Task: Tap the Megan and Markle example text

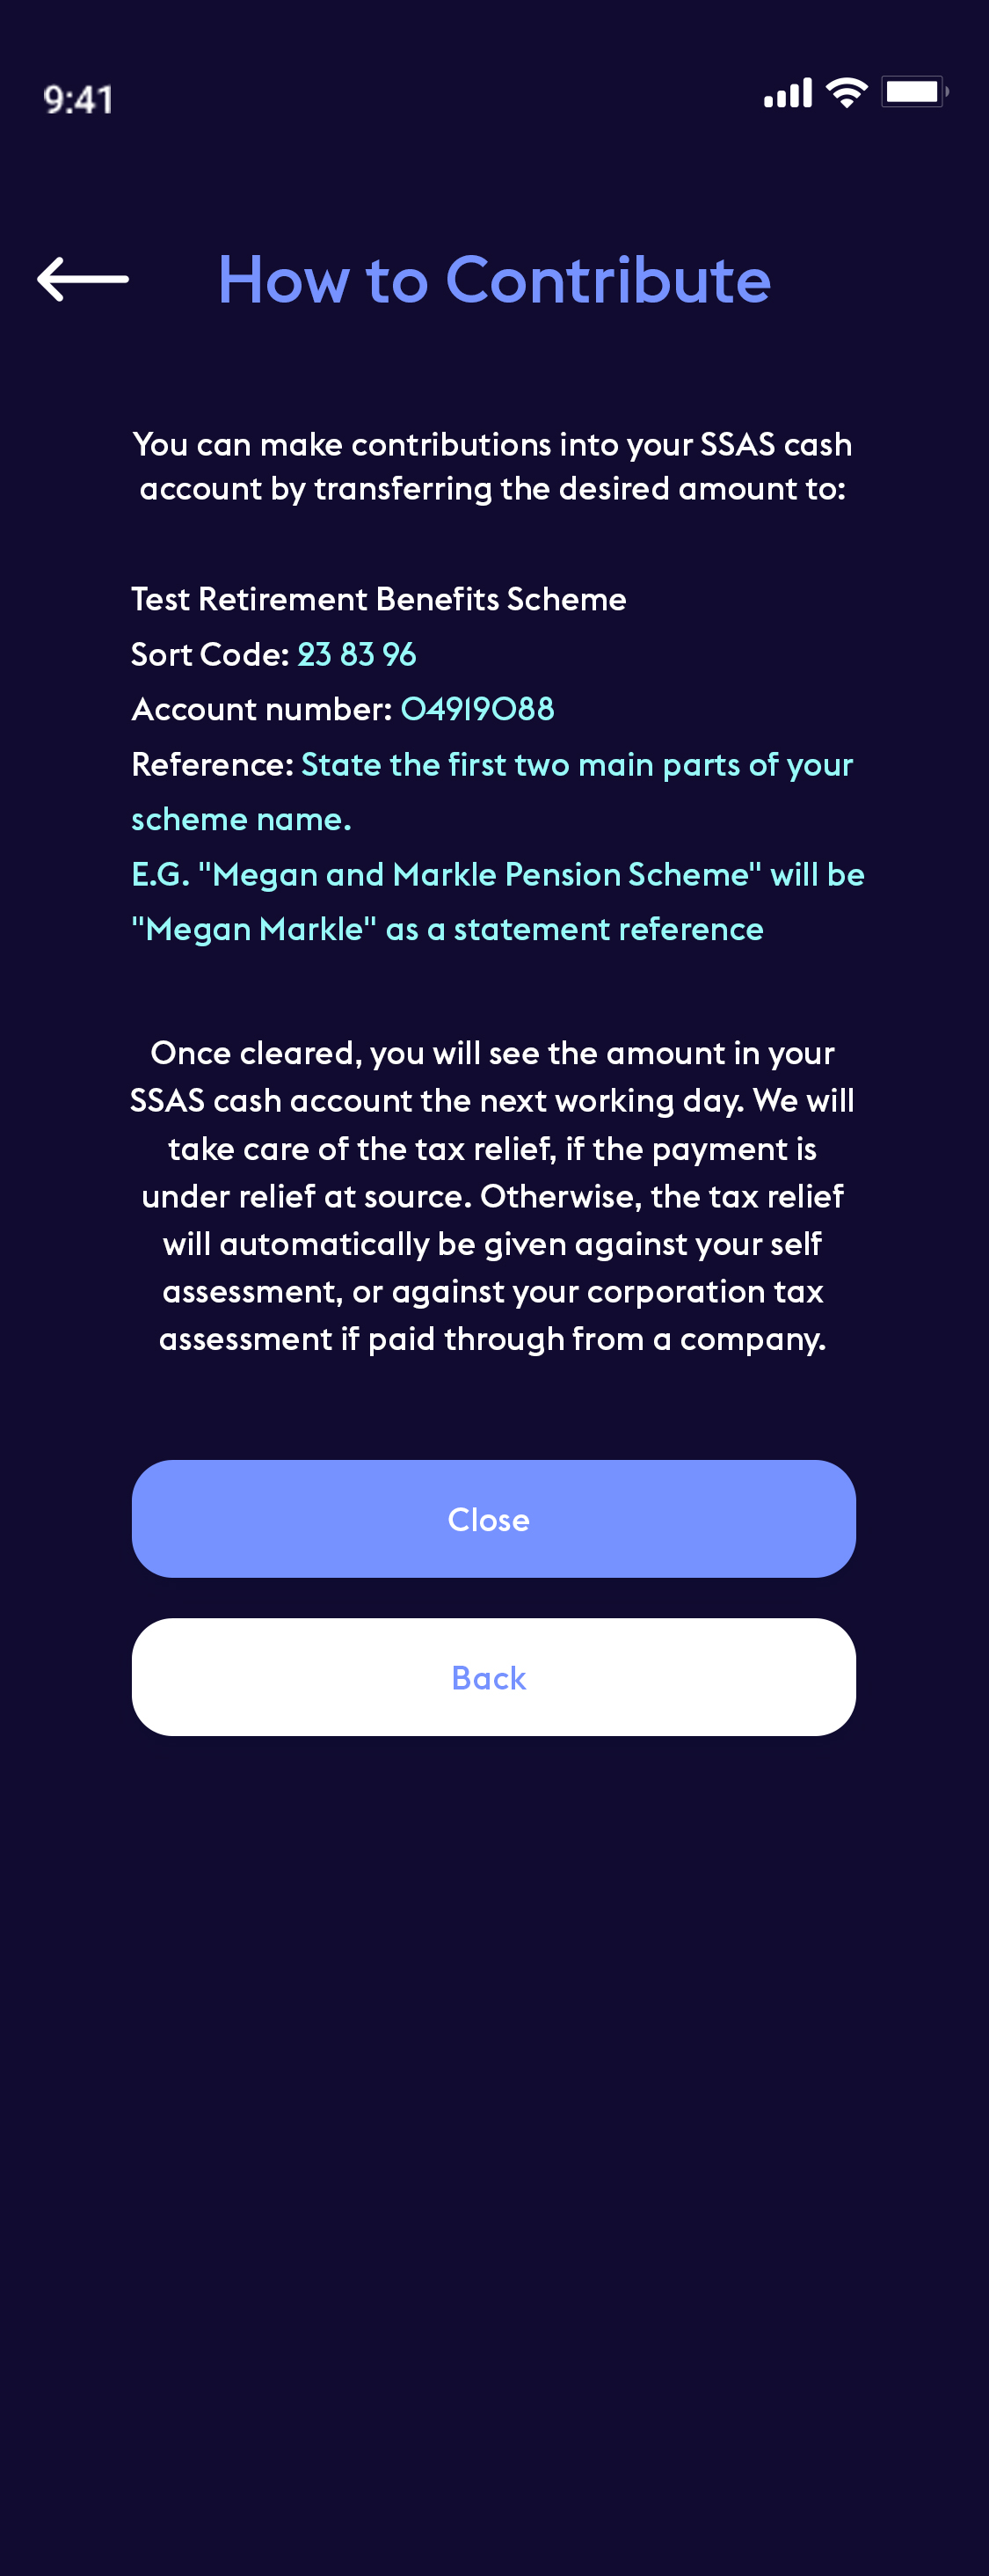Action: [498, 874]
